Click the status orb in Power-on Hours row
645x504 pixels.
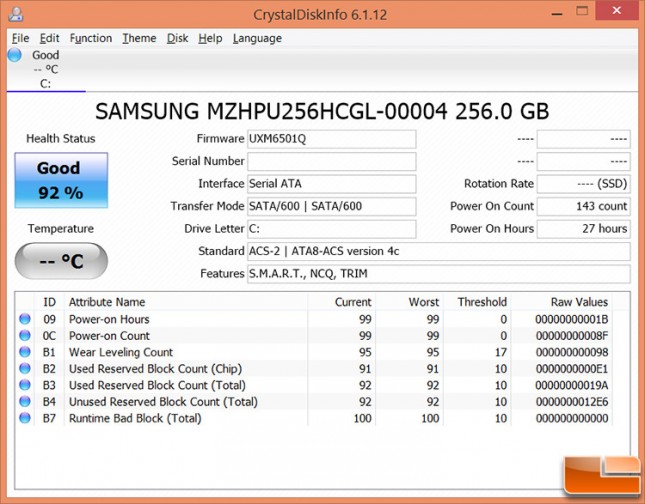25,319
